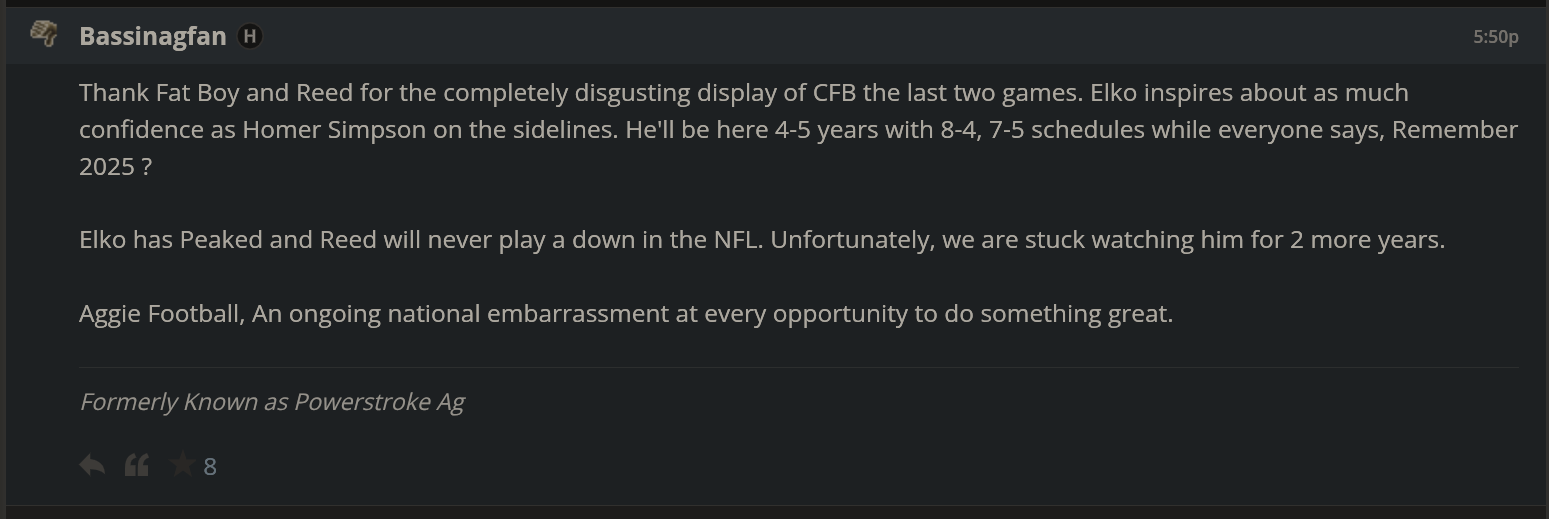Open the Bassinagfan user profile
The image size is (1549, 519).
click(152, 36)
